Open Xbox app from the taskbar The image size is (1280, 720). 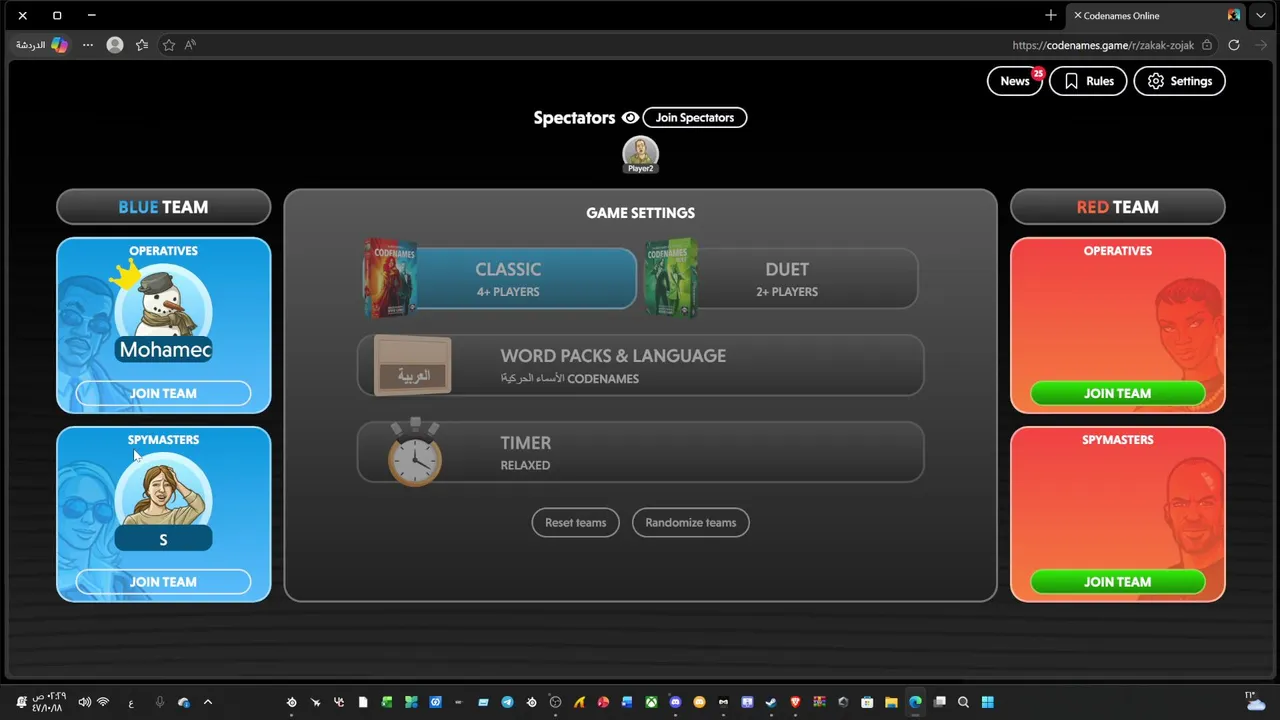pyautogui.click(x=651, y=702)
